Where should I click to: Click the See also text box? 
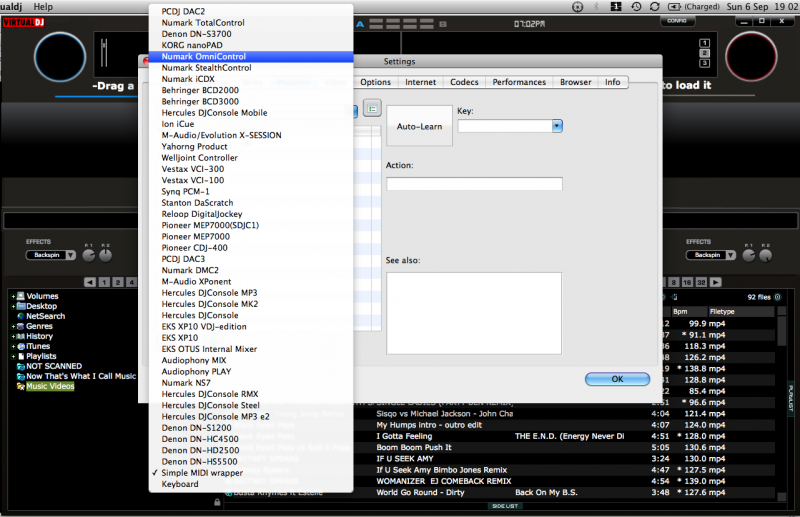[x=474, y=313]
